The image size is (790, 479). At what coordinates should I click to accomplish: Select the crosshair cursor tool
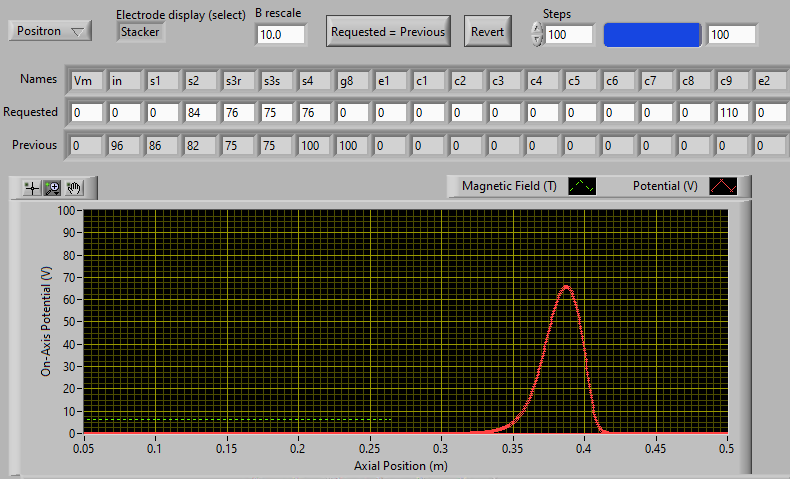point(32,187)
